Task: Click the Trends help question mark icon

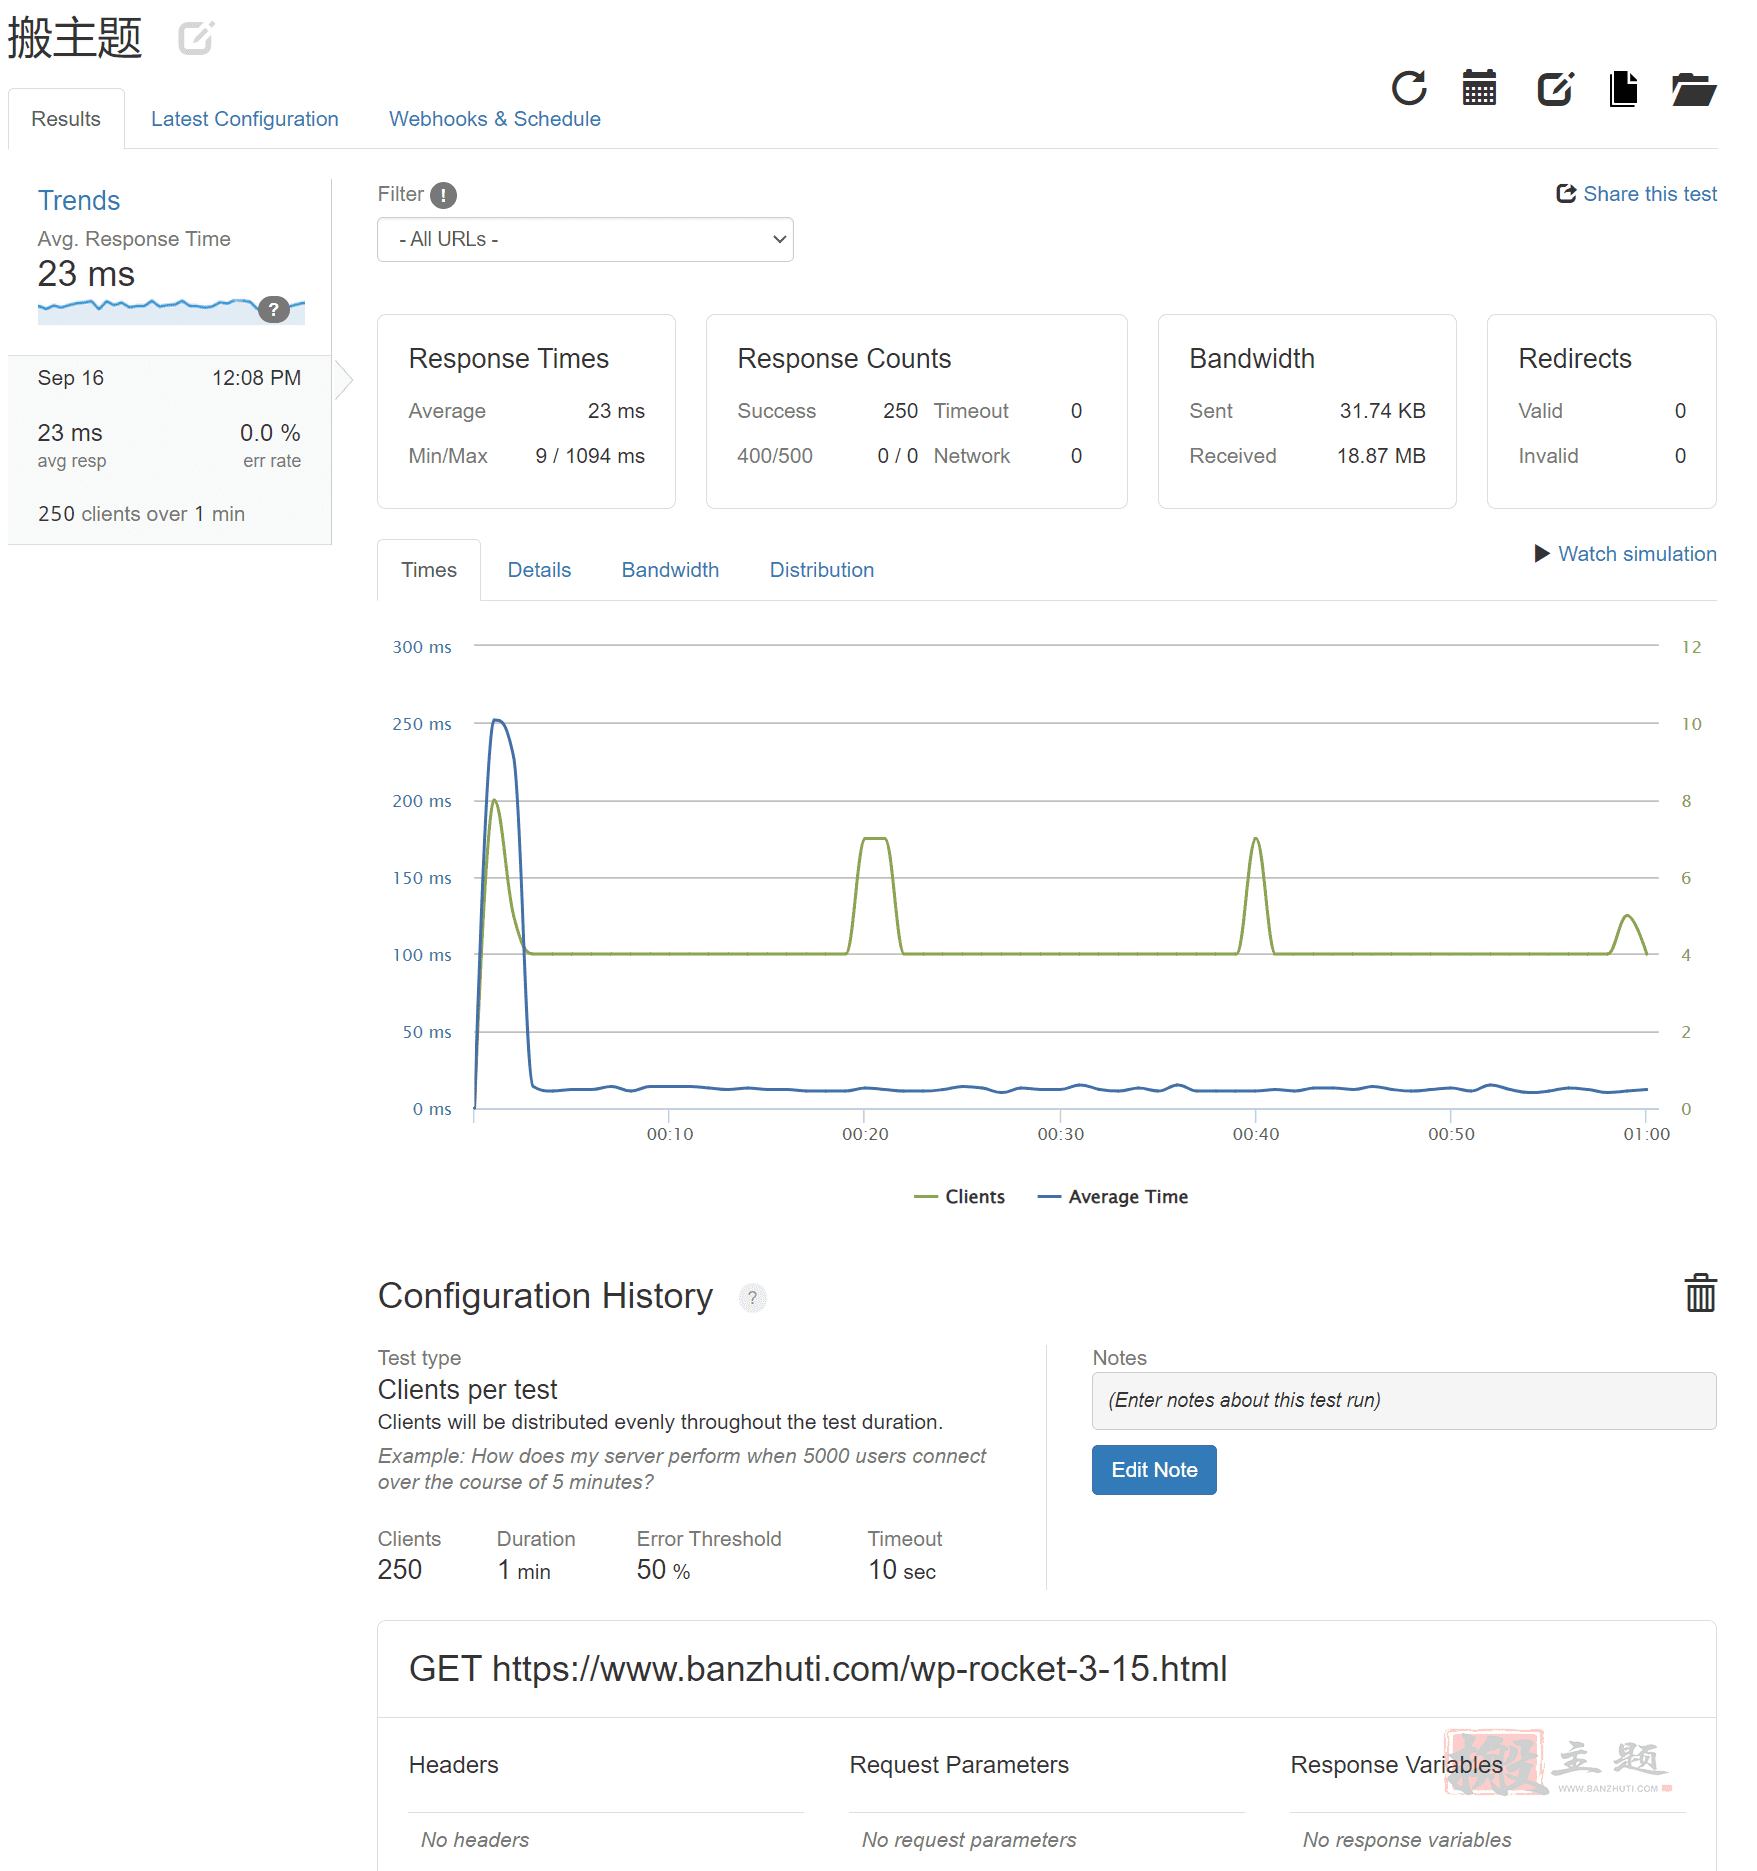Action: click(273, 309)
